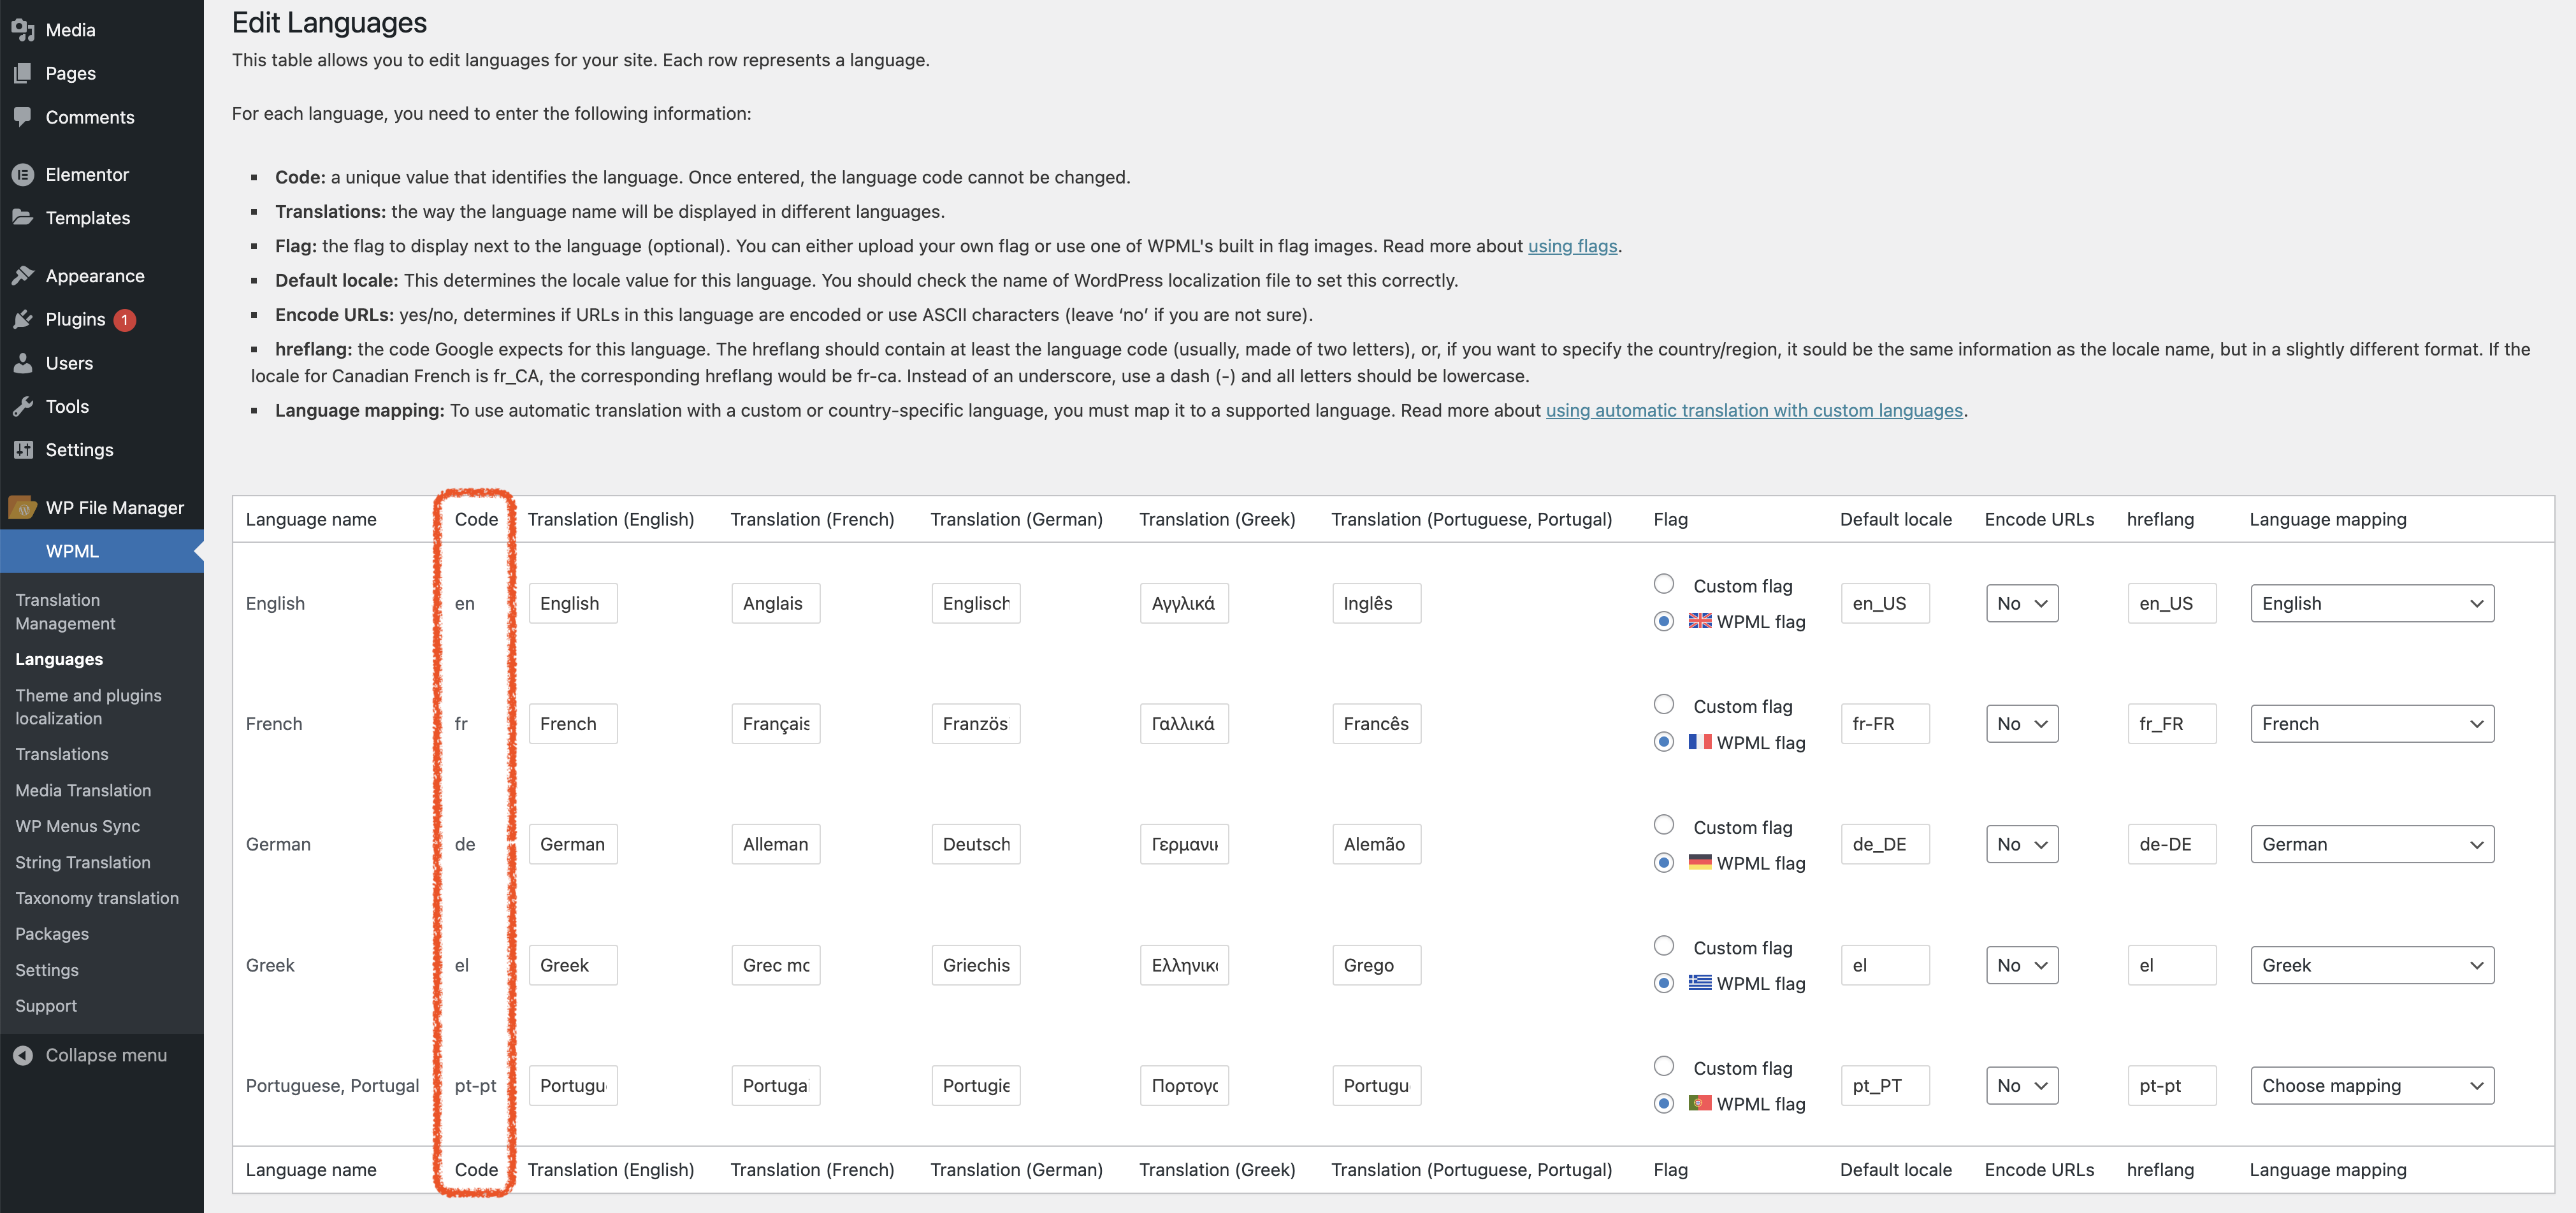Select WPML flag for French
The image size is (2576, 1213).
1664,742
